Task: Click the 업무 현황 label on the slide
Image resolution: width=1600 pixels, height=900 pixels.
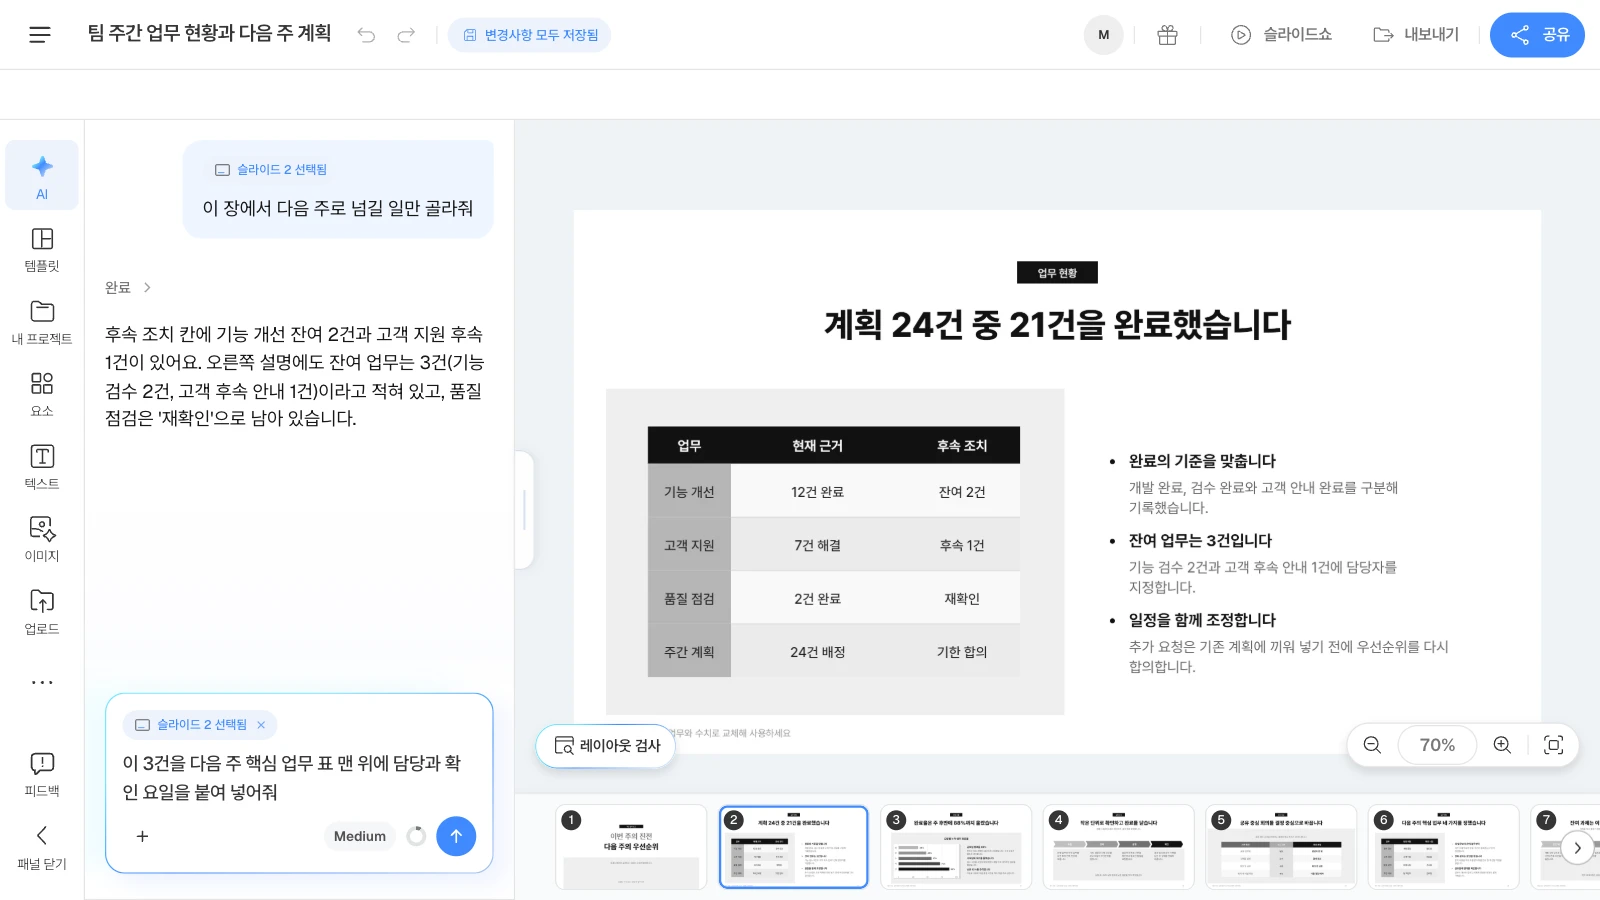Action: click(x=1057, y=273)
